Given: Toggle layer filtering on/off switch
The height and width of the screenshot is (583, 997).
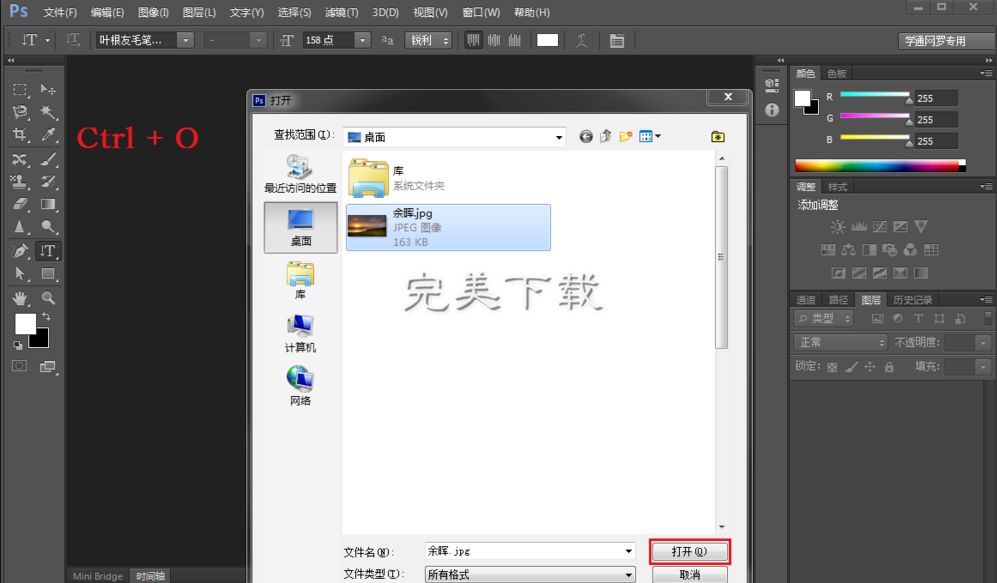Looking at the screenshot, I should (987, 318).
